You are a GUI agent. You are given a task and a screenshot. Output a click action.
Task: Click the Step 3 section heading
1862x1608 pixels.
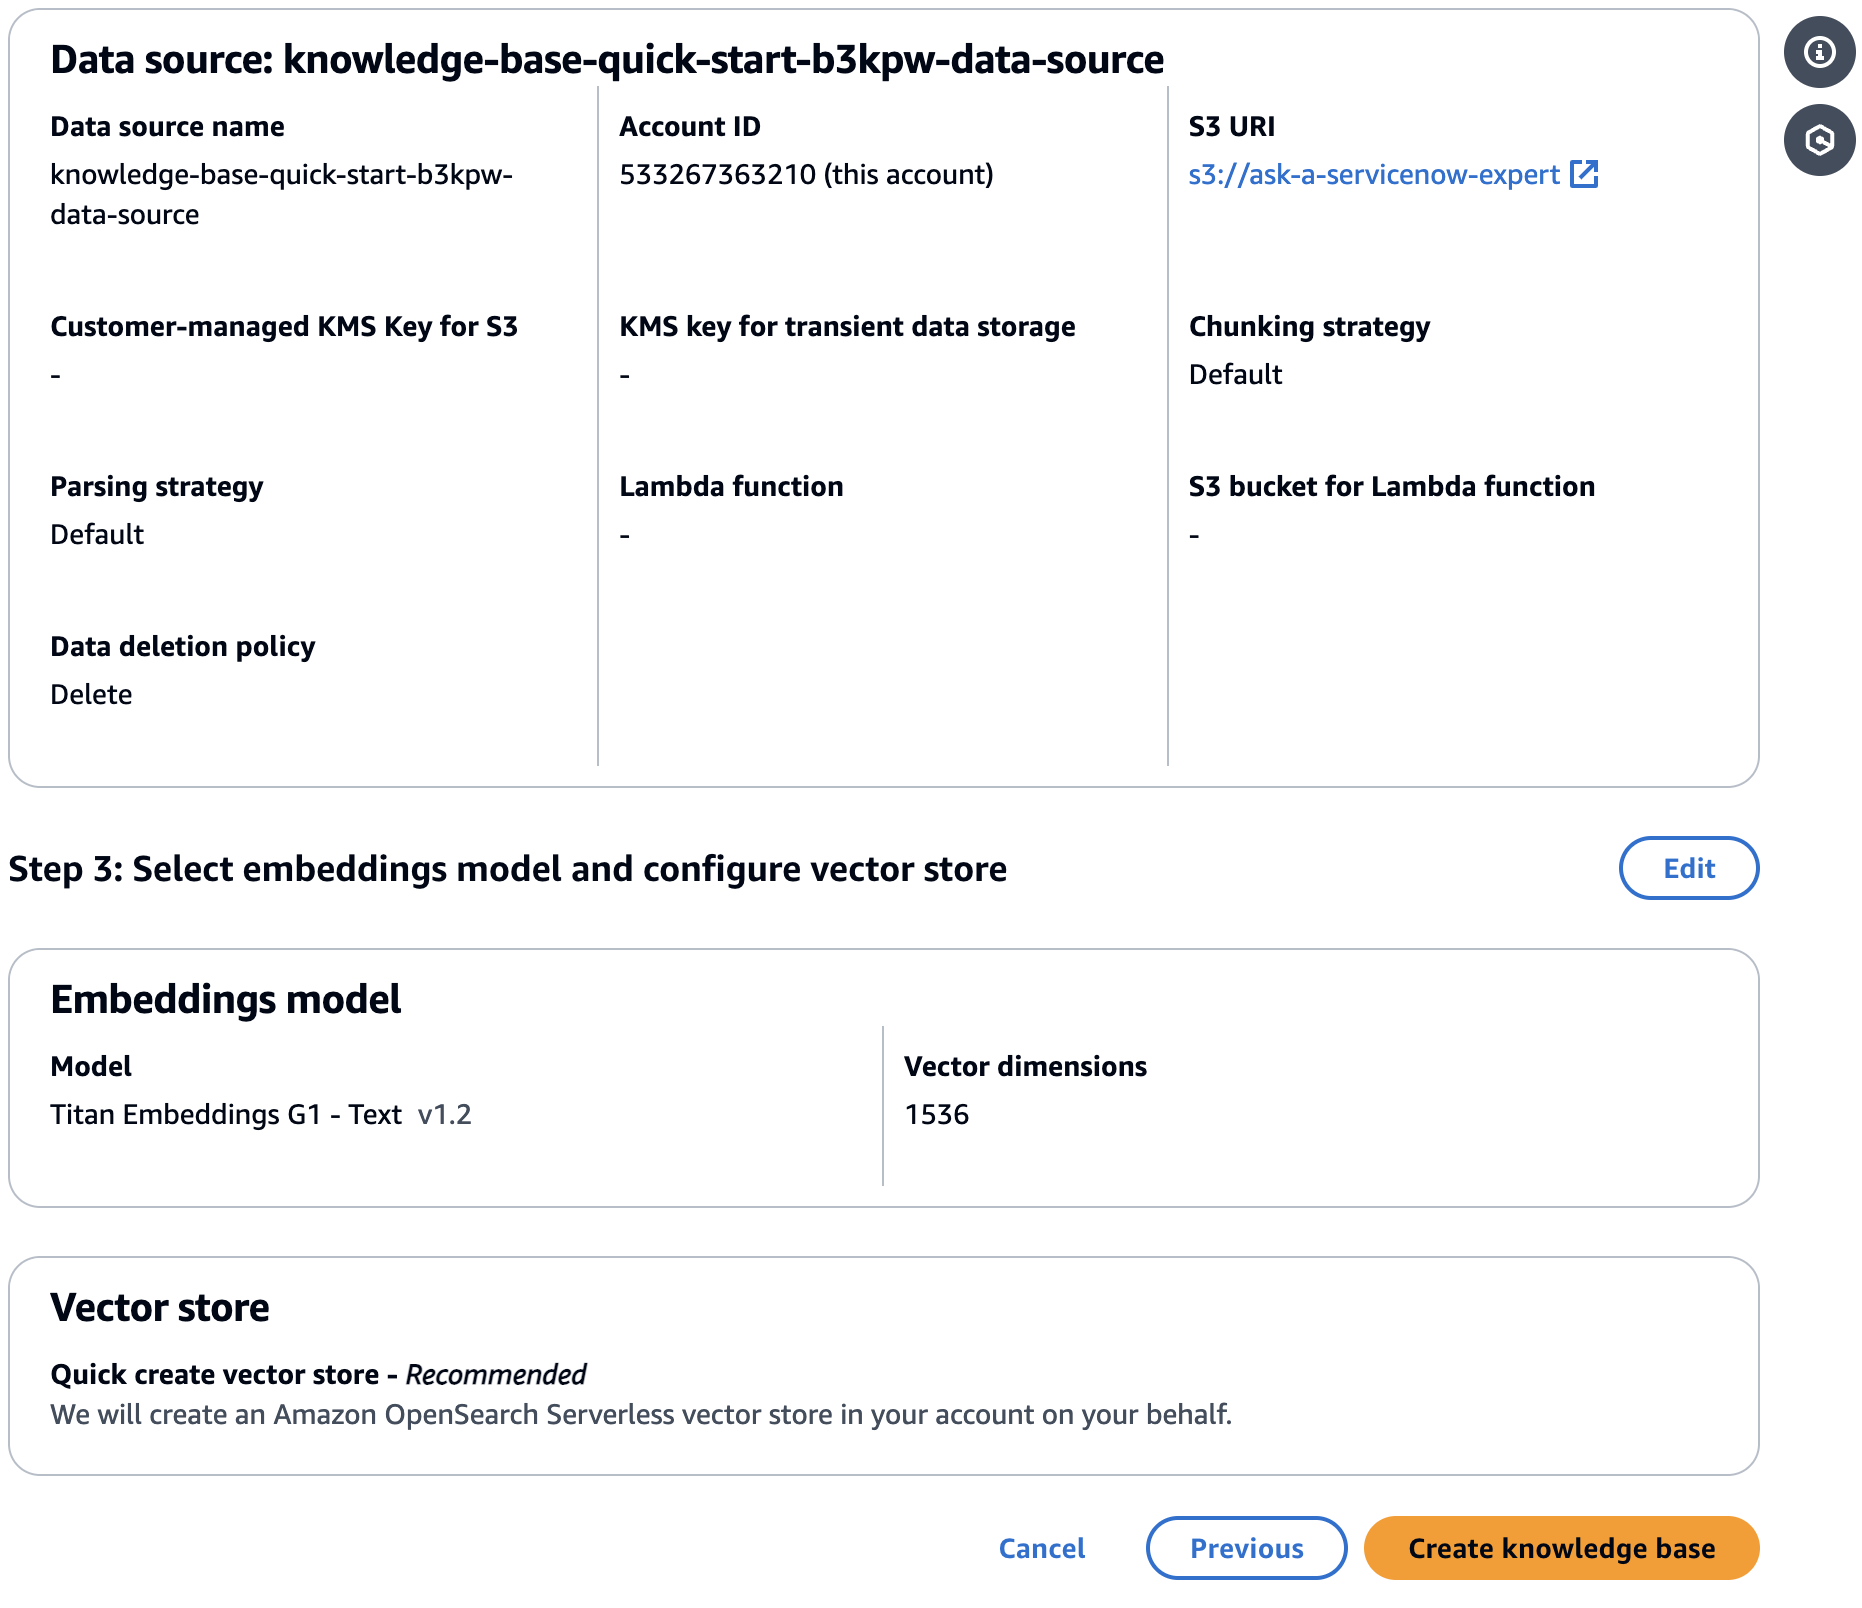point(507,869)
